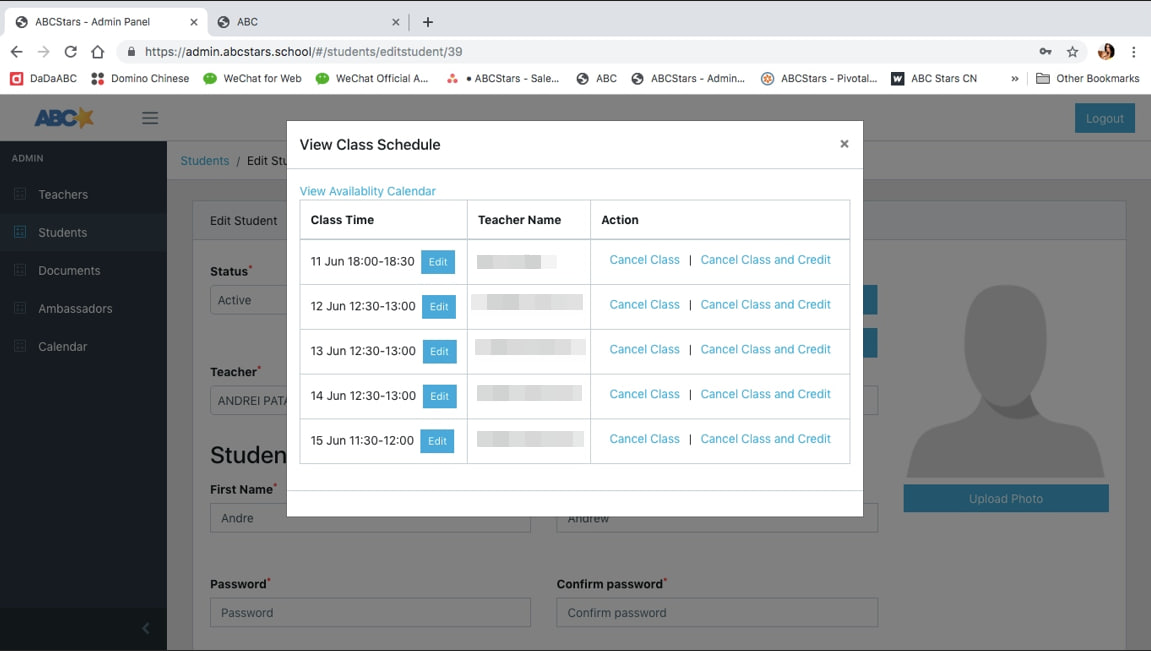Edit the 12 Jun 12:30-13:00 class
The image size is (1151, 651).
[439, 307]
